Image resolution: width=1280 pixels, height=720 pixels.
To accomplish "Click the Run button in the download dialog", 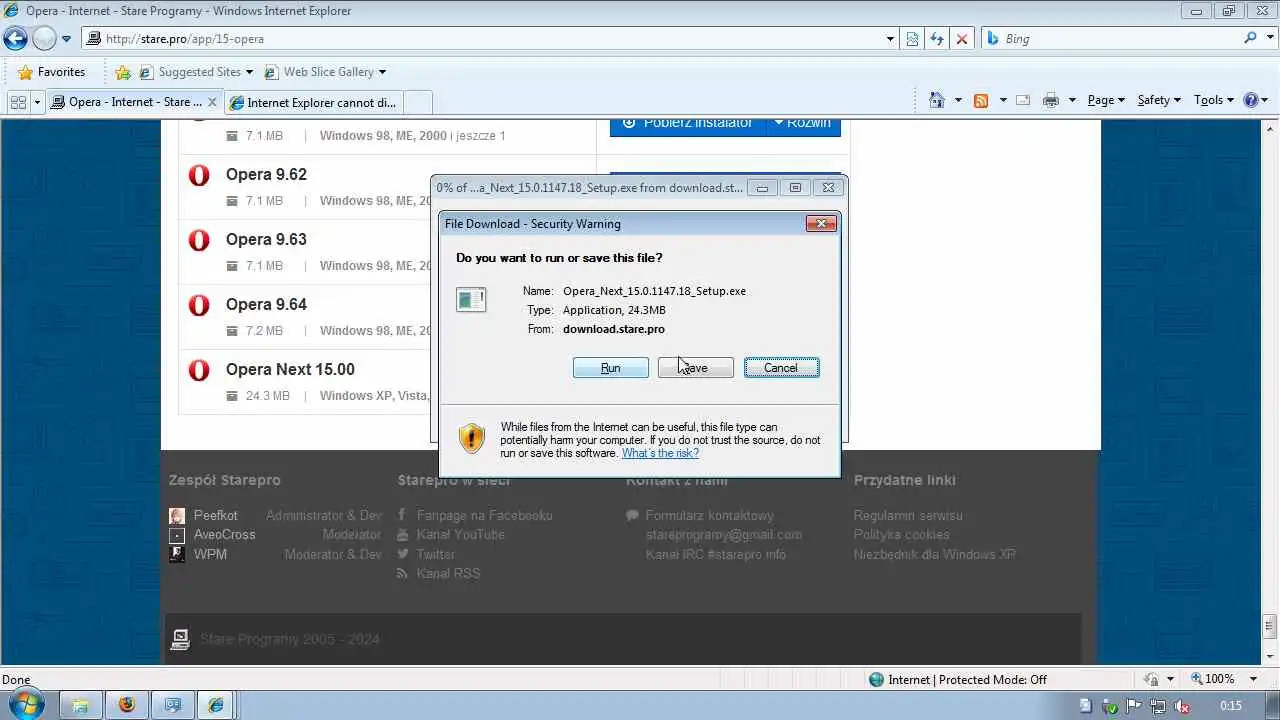I will pos(610,368).
